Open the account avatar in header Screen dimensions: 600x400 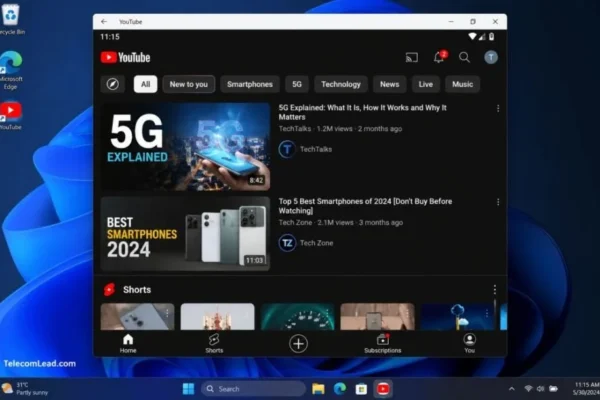(x=491, y=57)
